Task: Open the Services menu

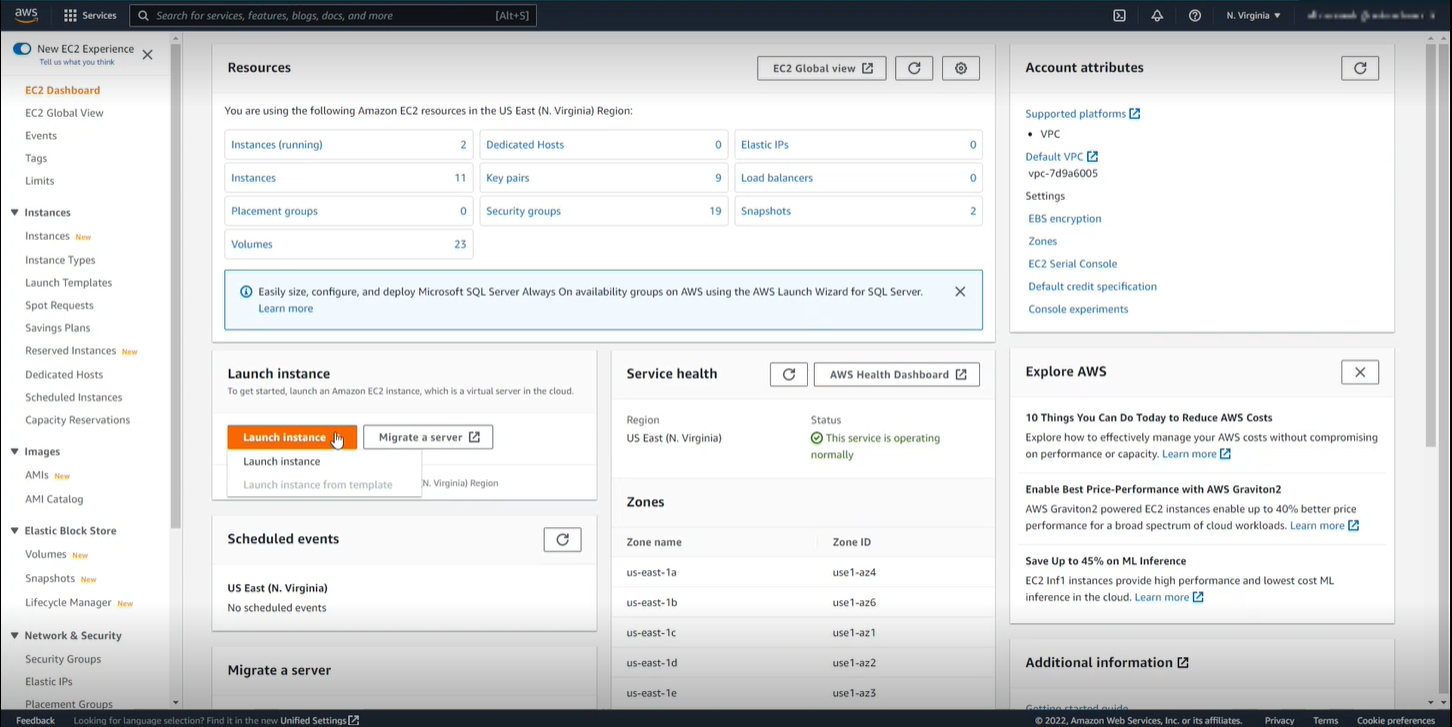Action: pyautogui.click(x=90, y=15)
